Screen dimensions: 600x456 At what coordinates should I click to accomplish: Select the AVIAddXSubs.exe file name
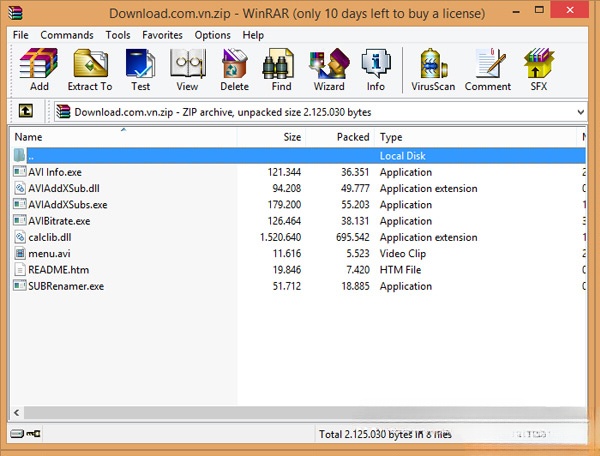coord(68,205)
